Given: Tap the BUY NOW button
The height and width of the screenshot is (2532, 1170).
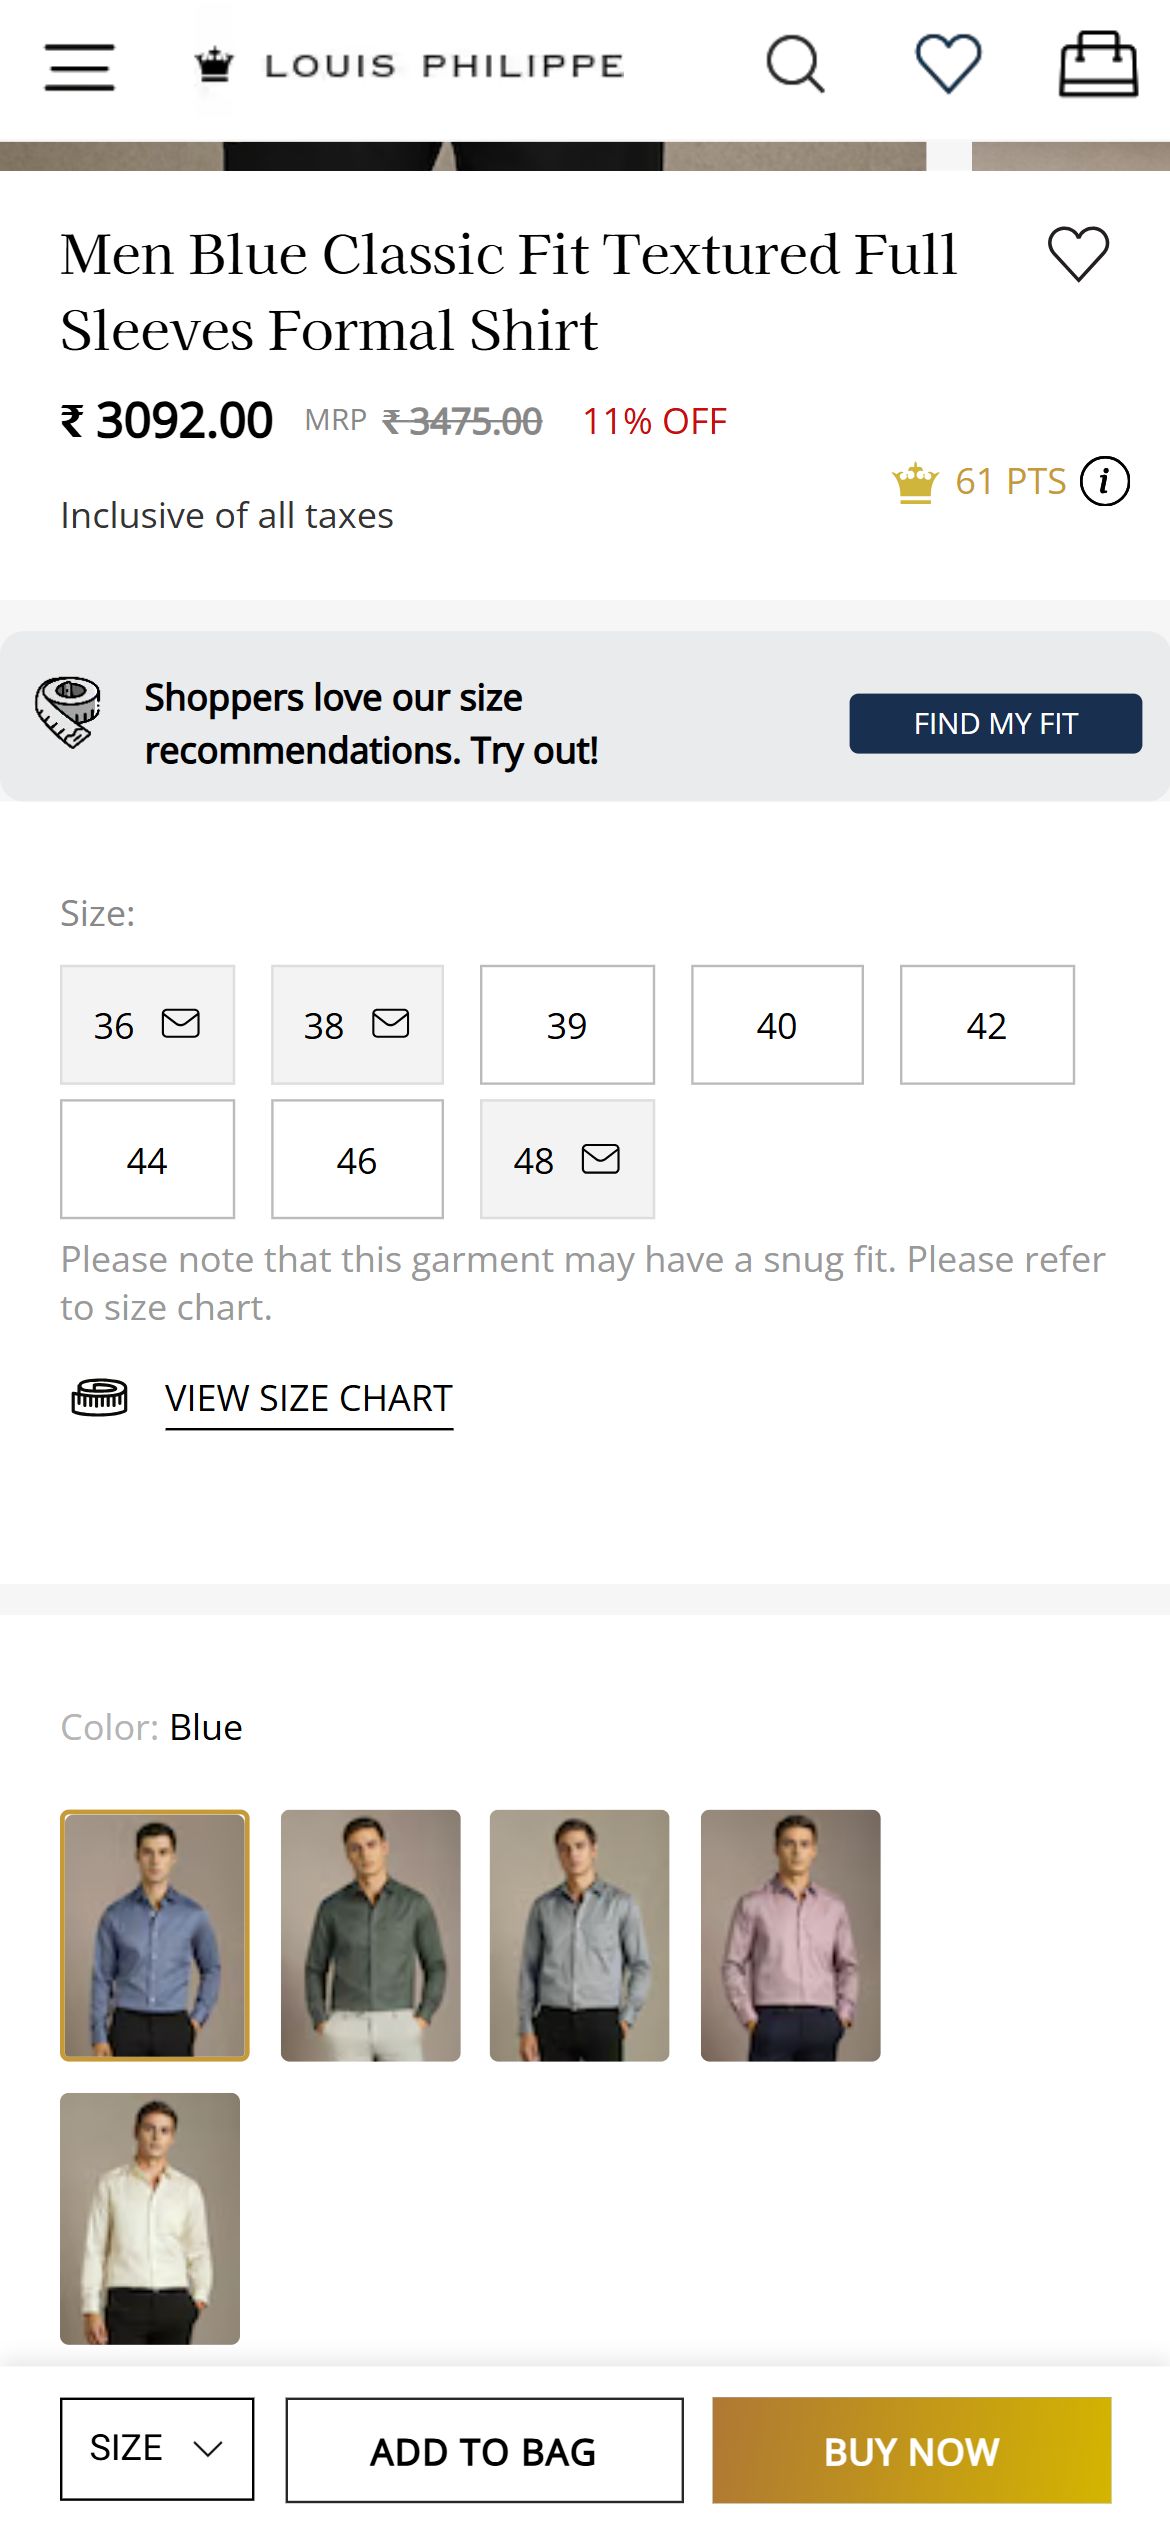Looking at the screenshot, I should coord(912,2451).
